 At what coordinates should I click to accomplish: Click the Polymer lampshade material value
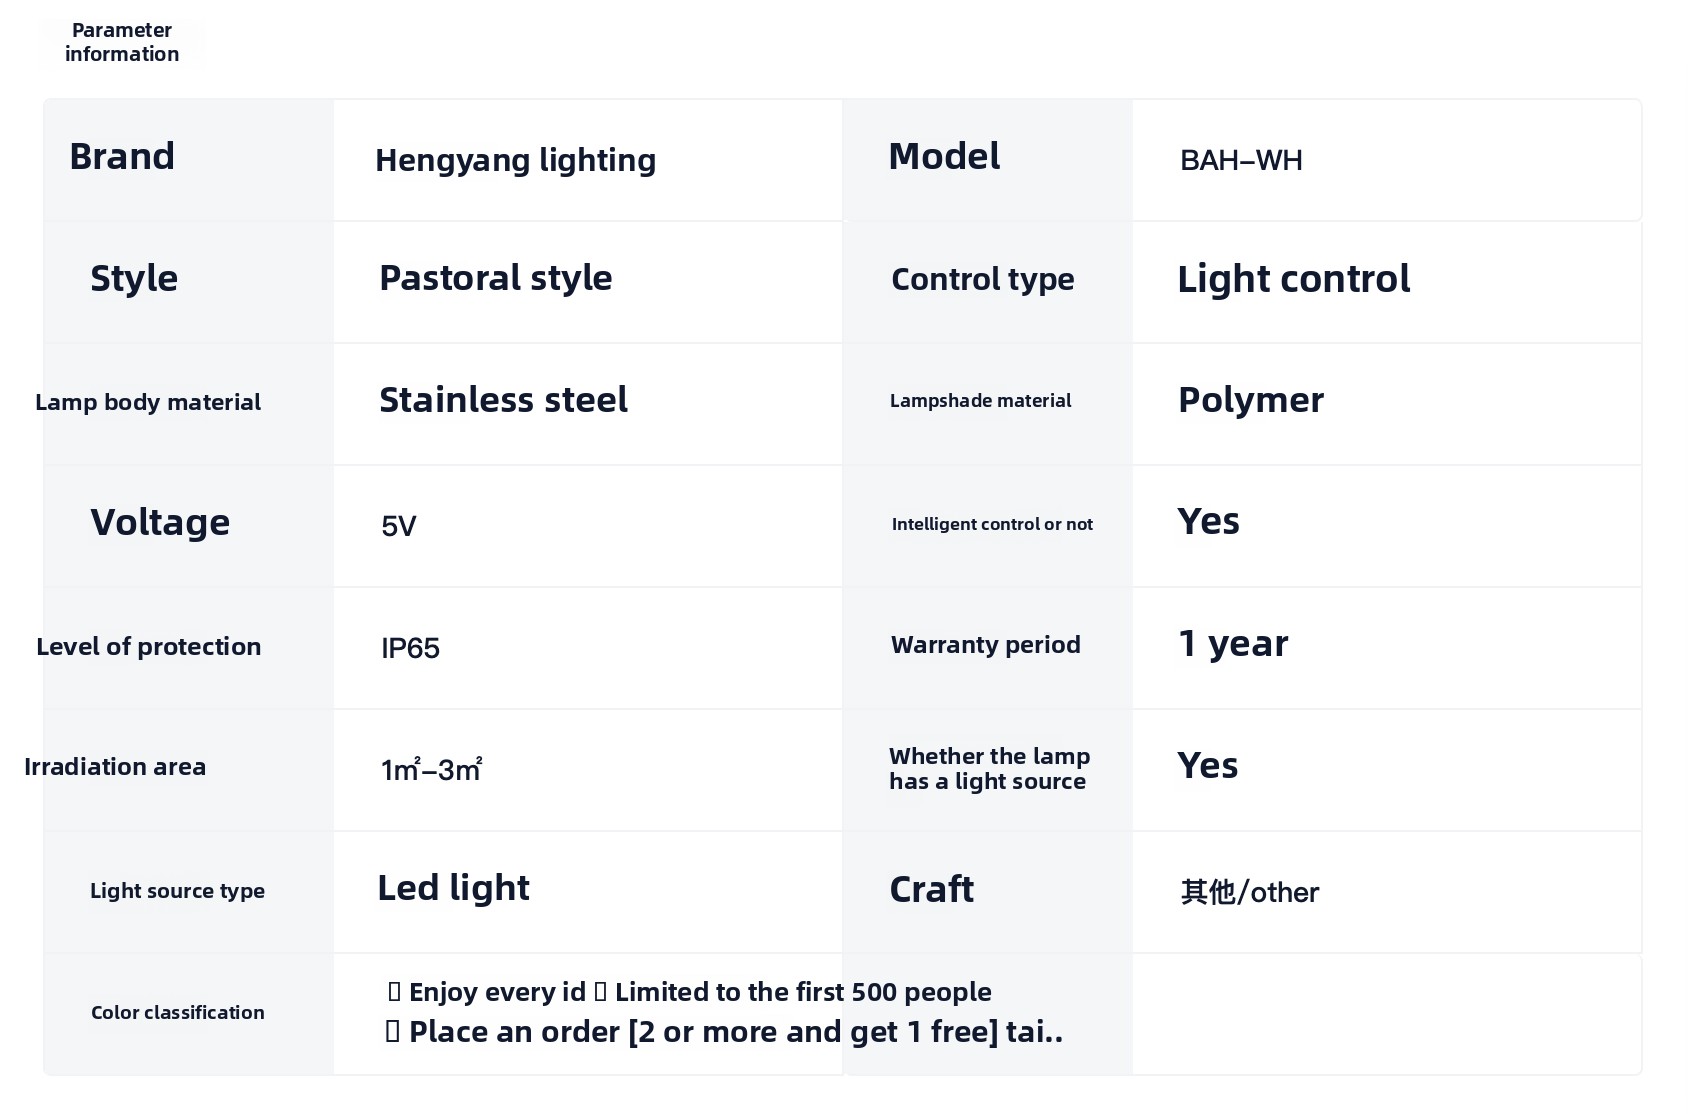coord(1250,400)
